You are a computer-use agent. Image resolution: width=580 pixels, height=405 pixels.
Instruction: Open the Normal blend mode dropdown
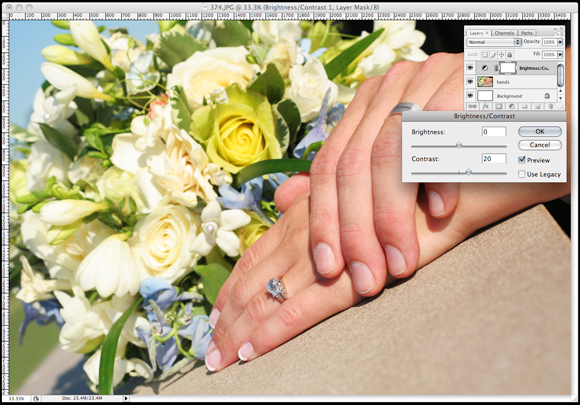pos(493,42)
